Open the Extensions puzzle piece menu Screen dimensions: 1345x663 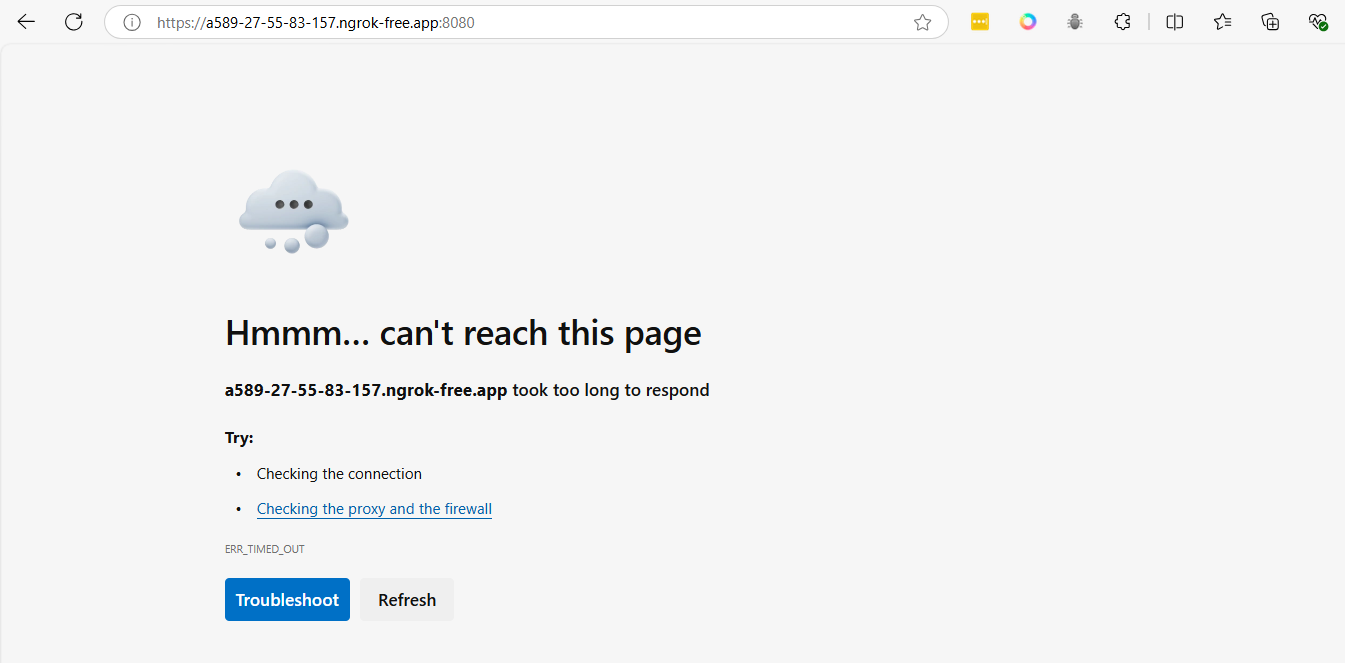click(1123, 22)
